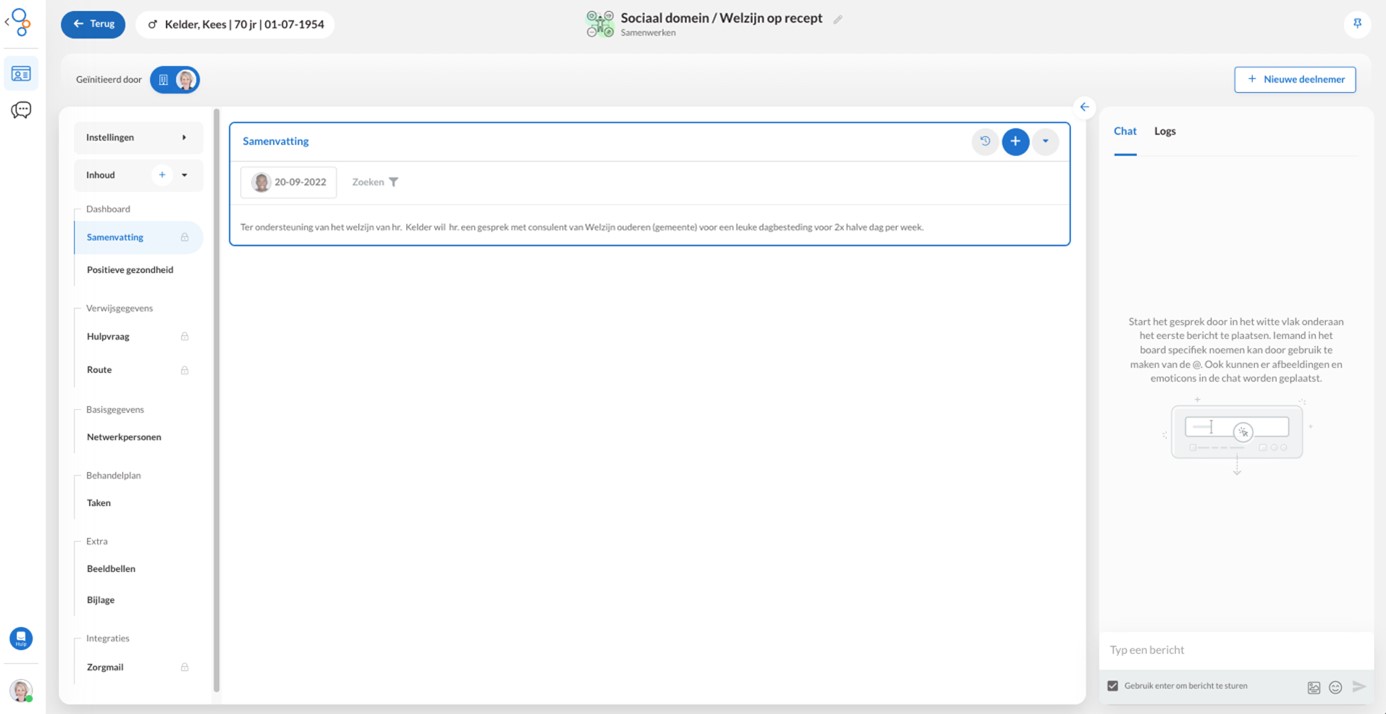Toggle 'Gebruik enter om bericht te sturen' checkbox
The height and width of the screenshot is (714, 1386).
click(x=1113, y=686)
